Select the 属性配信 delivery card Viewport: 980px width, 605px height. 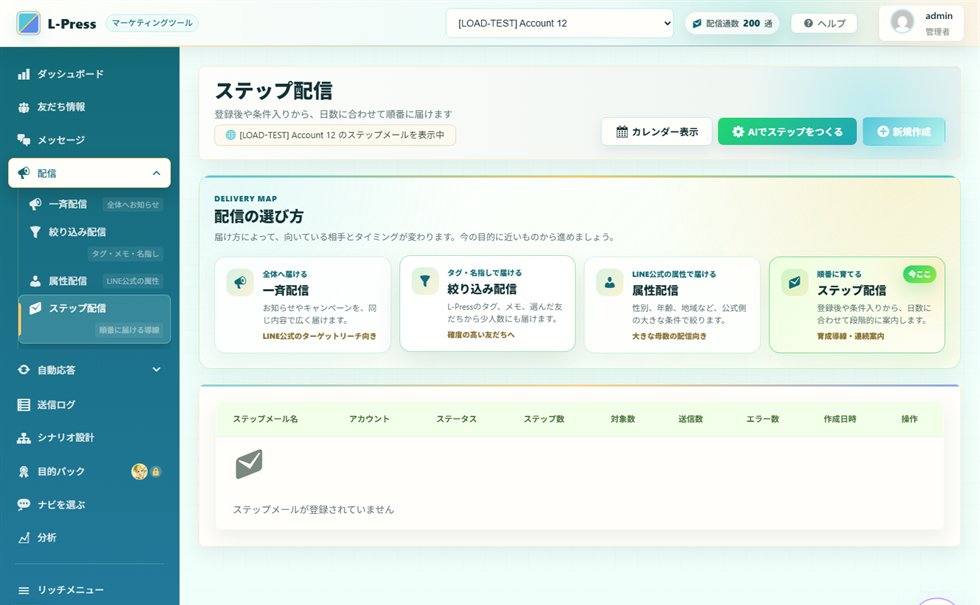point(672,304)
